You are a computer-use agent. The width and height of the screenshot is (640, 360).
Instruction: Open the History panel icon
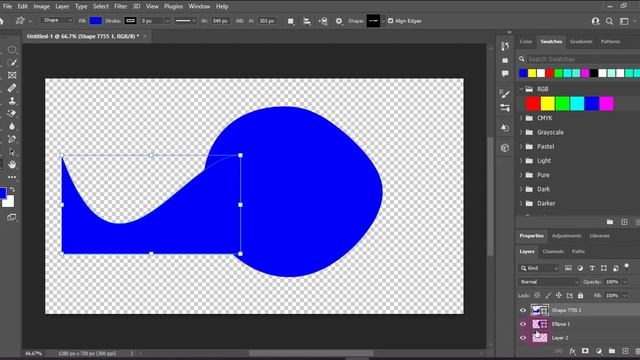click(x=505, y=46)
